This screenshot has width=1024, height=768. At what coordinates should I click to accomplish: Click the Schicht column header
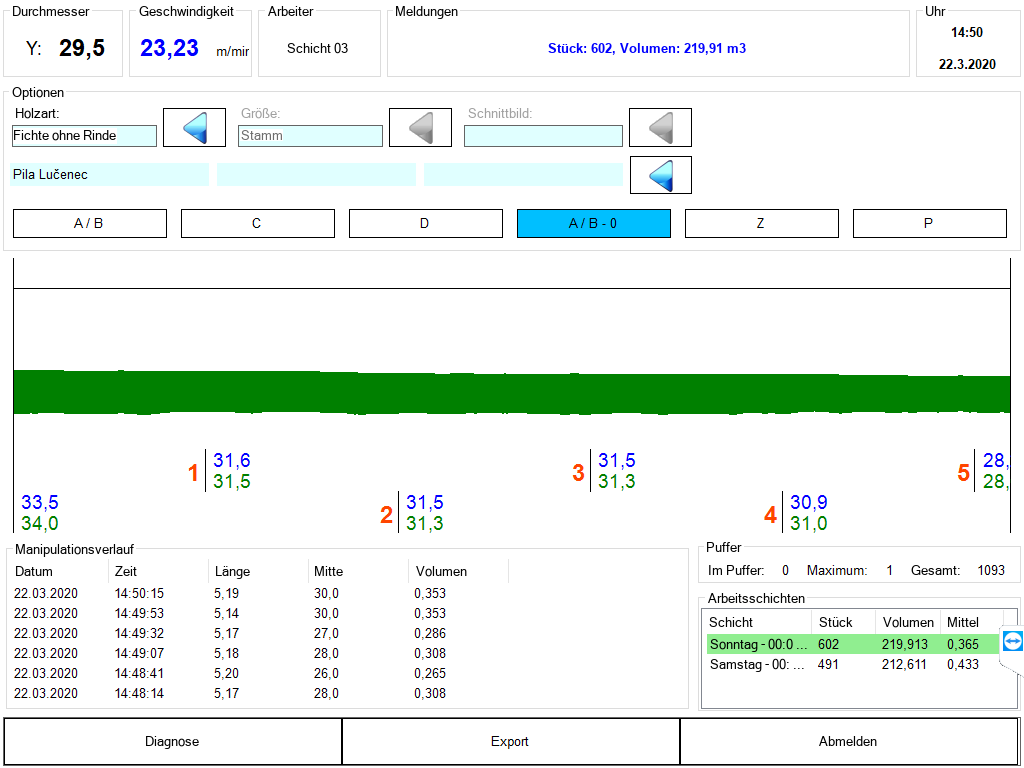coord(731,622)
